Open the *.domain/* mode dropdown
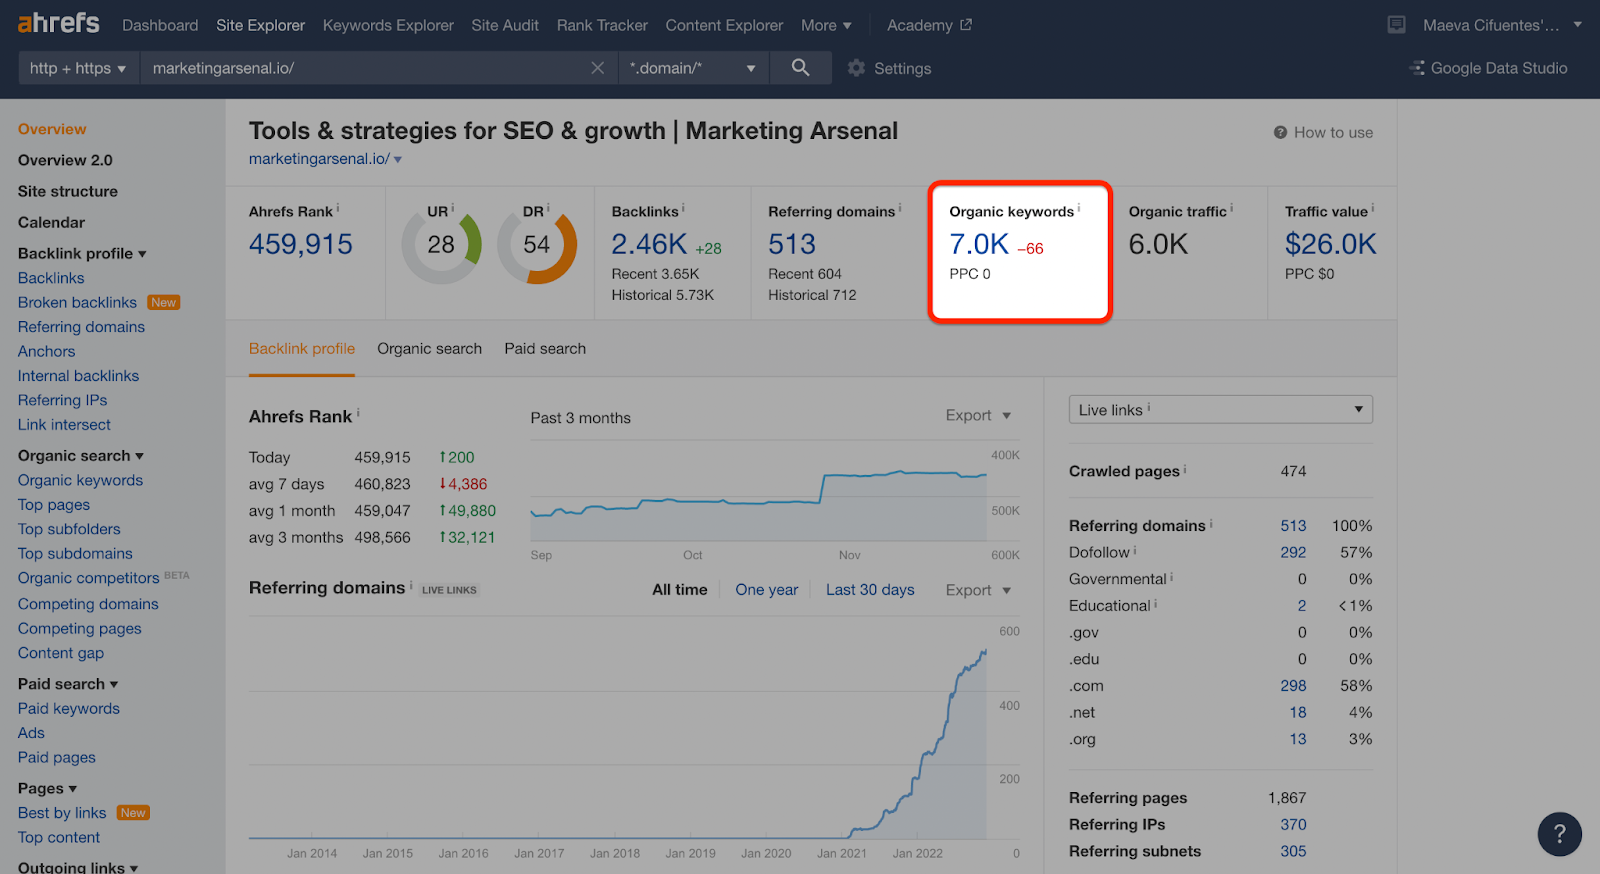Screen dimensions: 1600x874 pos(693,68)
